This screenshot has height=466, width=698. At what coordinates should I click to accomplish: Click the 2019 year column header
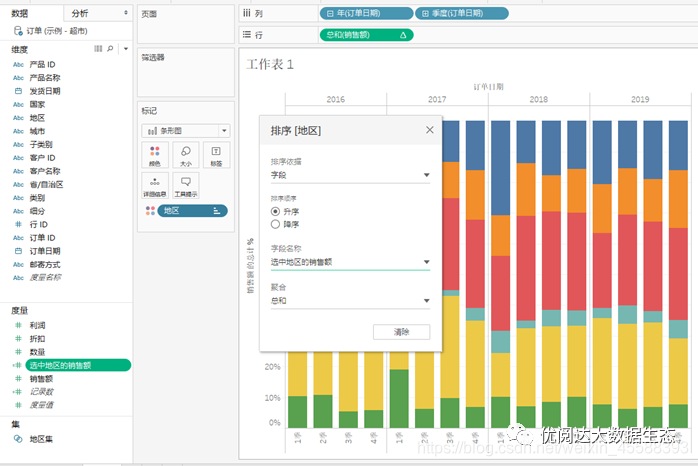(640, 99)
